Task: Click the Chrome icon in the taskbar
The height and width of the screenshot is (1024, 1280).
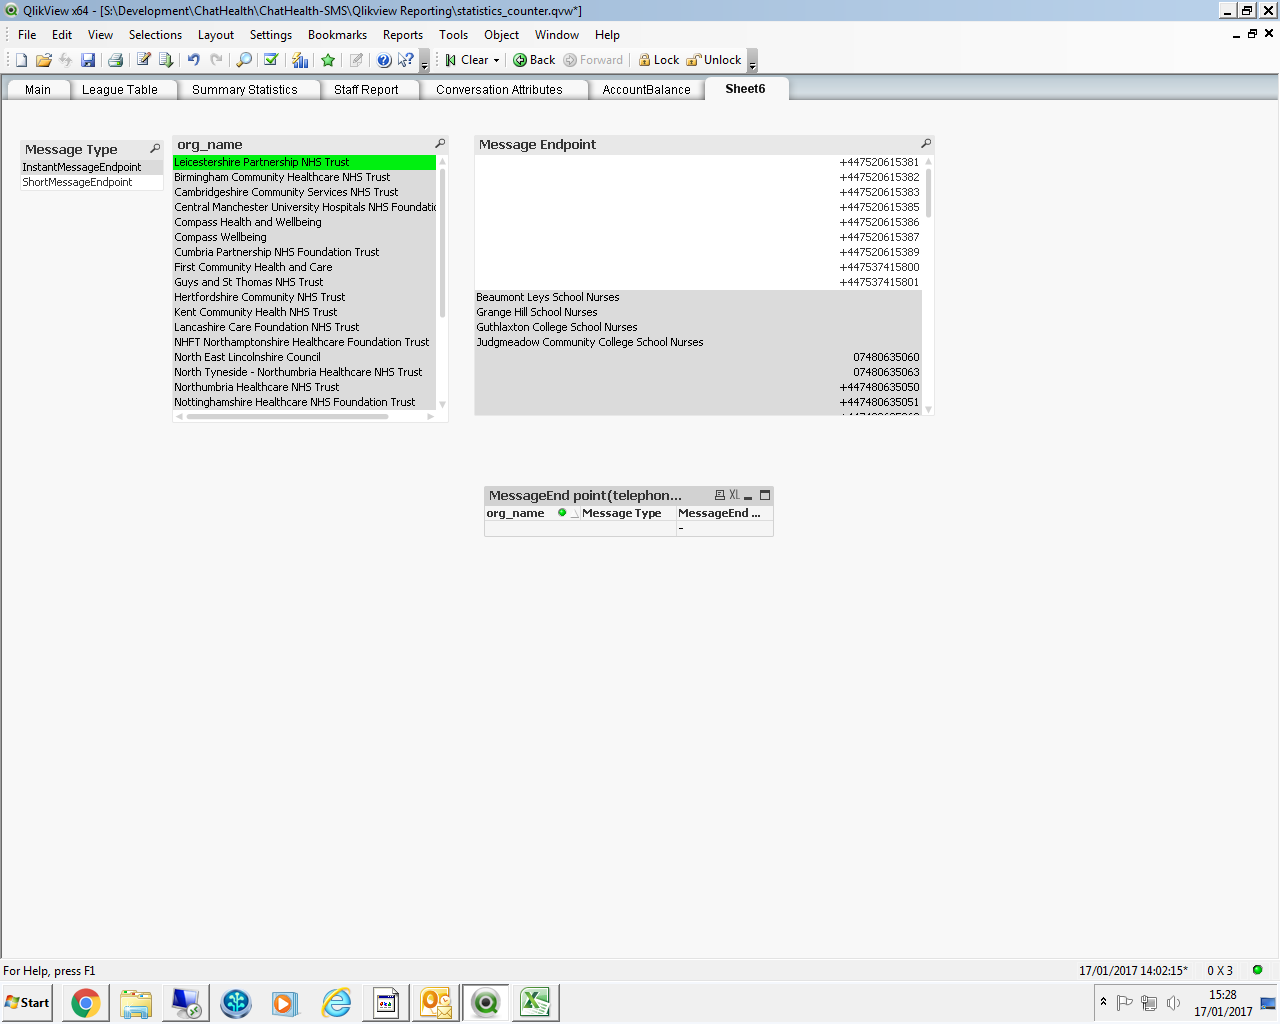Action: click(86, 1003)
